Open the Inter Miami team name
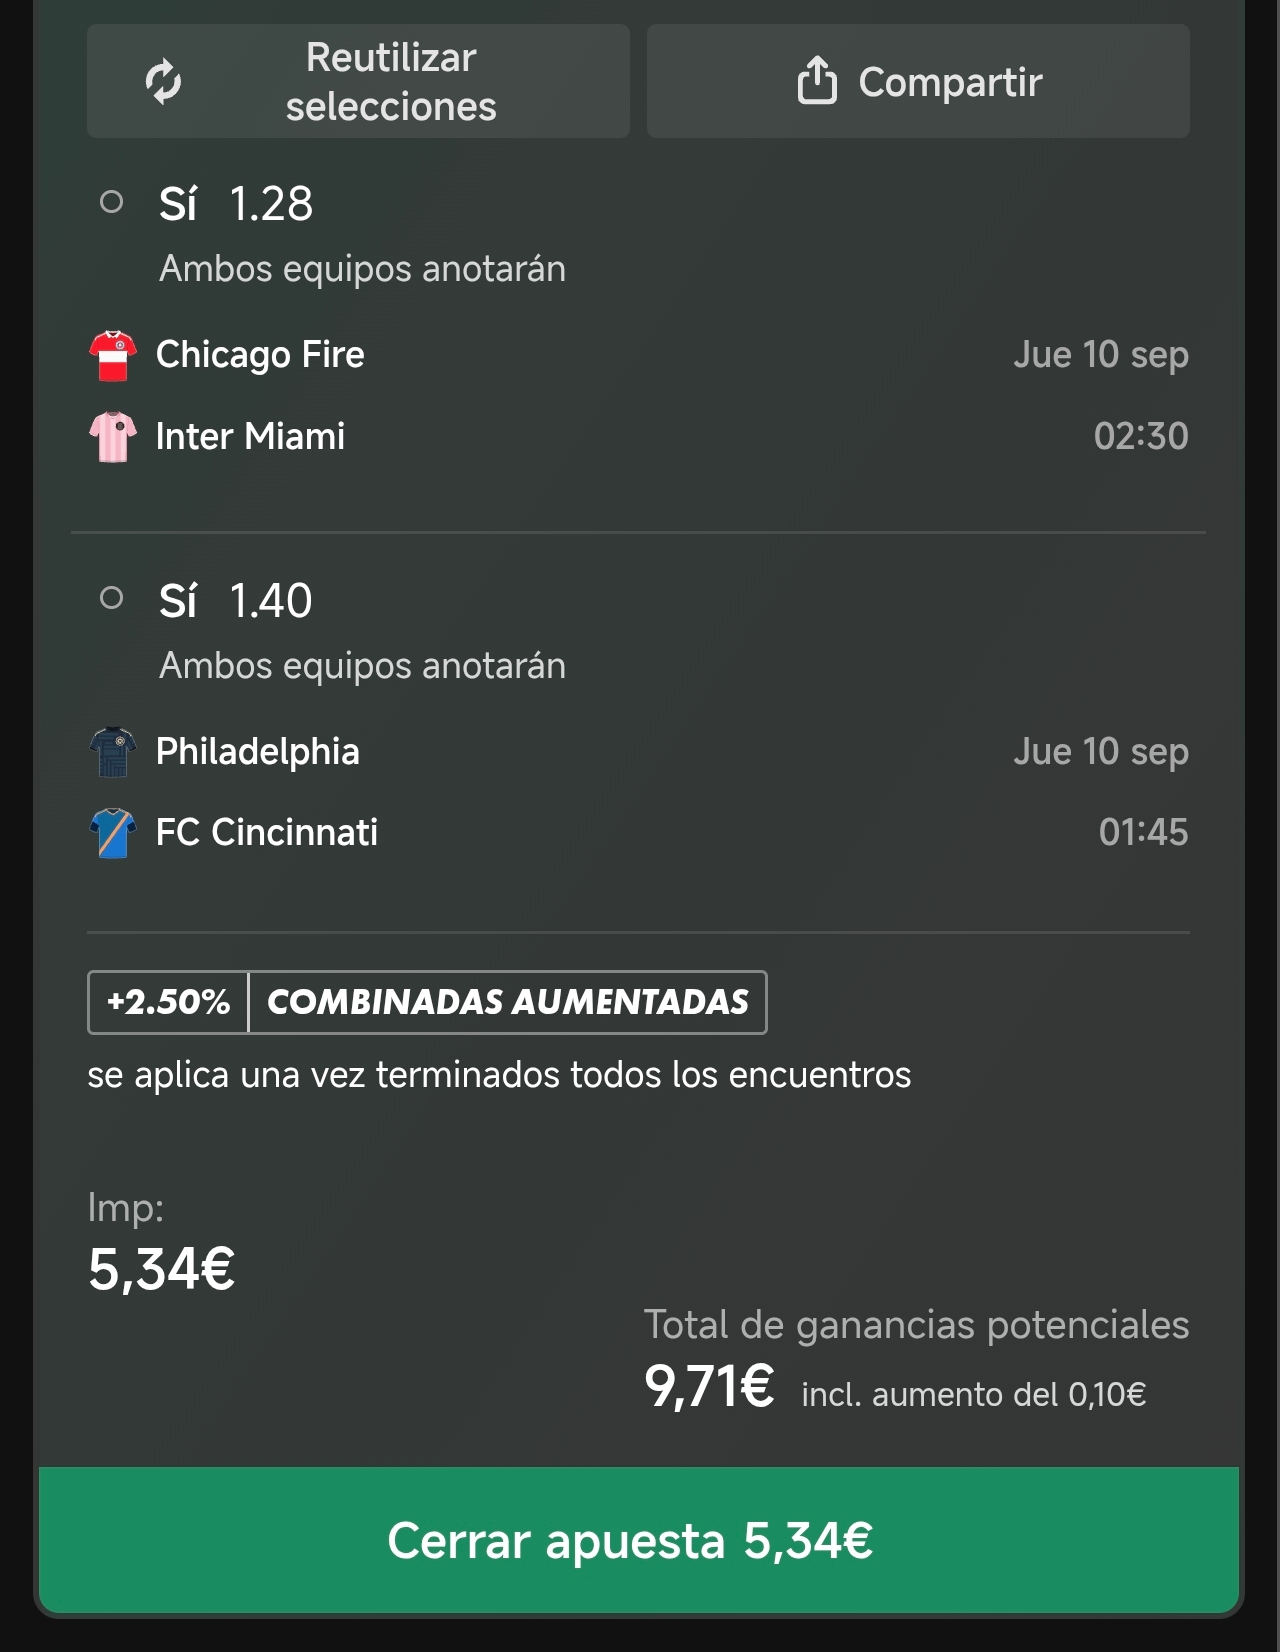Viewport: 1280px width, 1652px height. 250,437
